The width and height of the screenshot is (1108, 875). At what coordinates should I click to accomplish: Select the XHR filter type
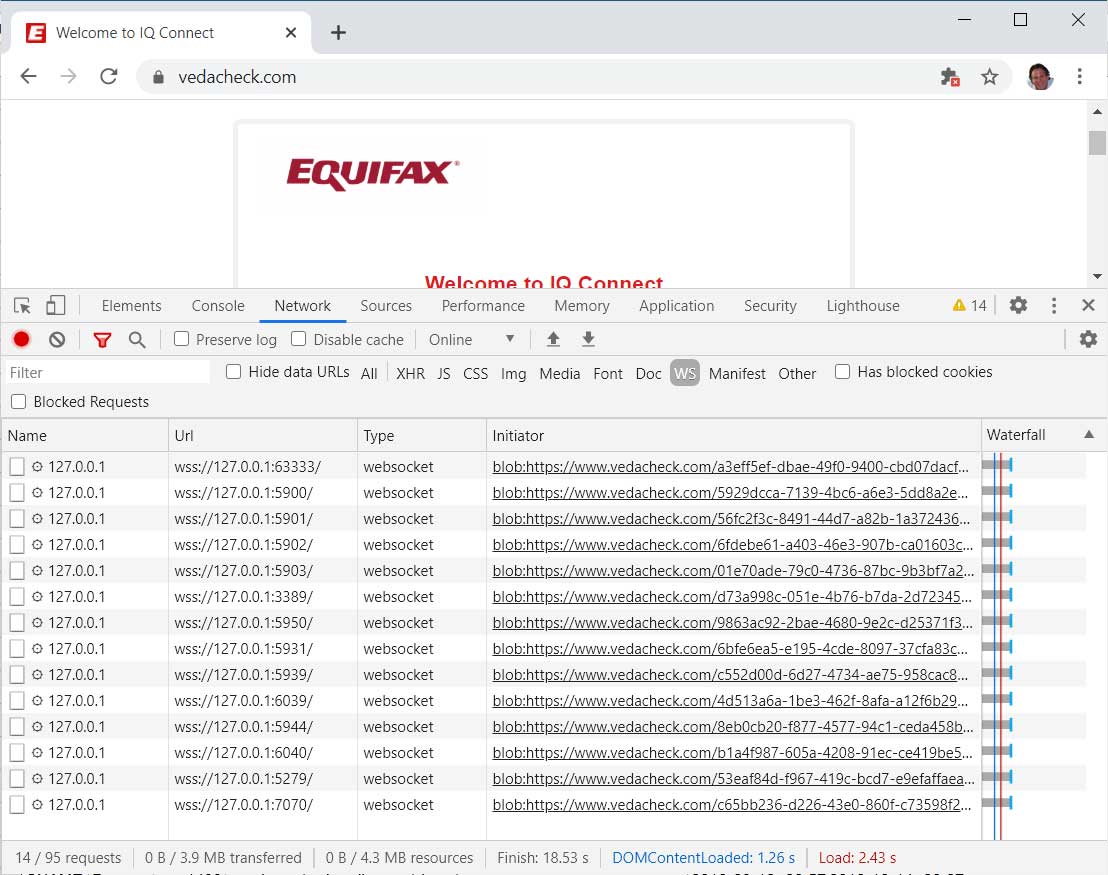411,373
